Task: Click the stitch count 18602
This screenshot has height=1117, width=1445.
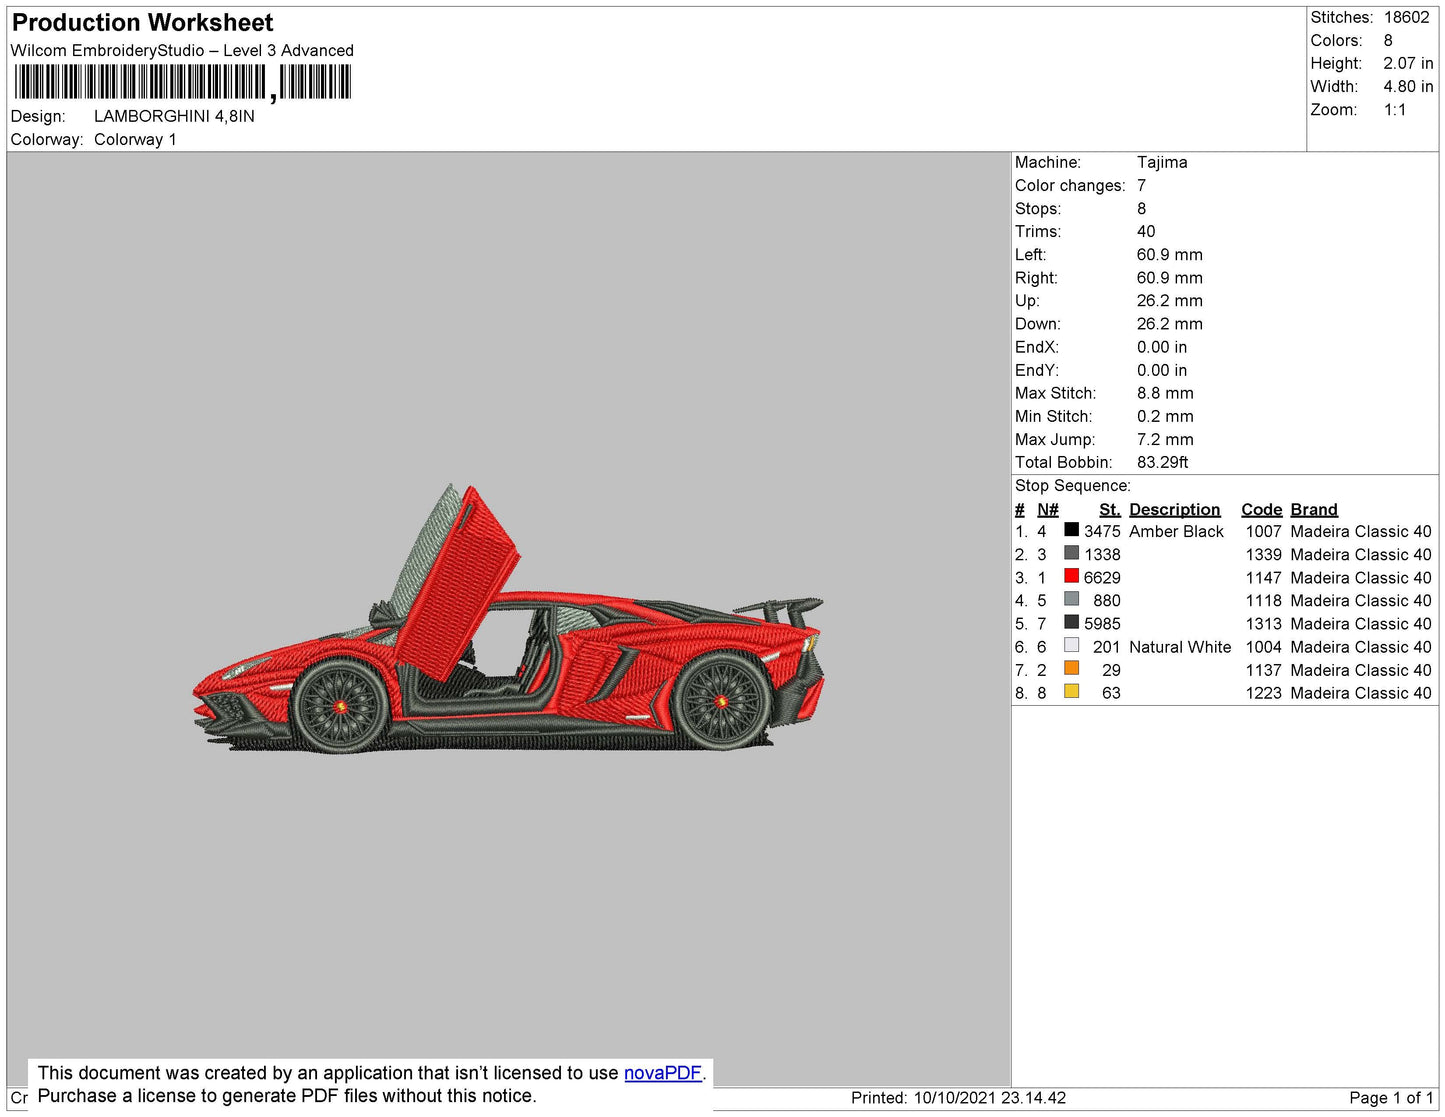Action: (x=1406, y=17)
